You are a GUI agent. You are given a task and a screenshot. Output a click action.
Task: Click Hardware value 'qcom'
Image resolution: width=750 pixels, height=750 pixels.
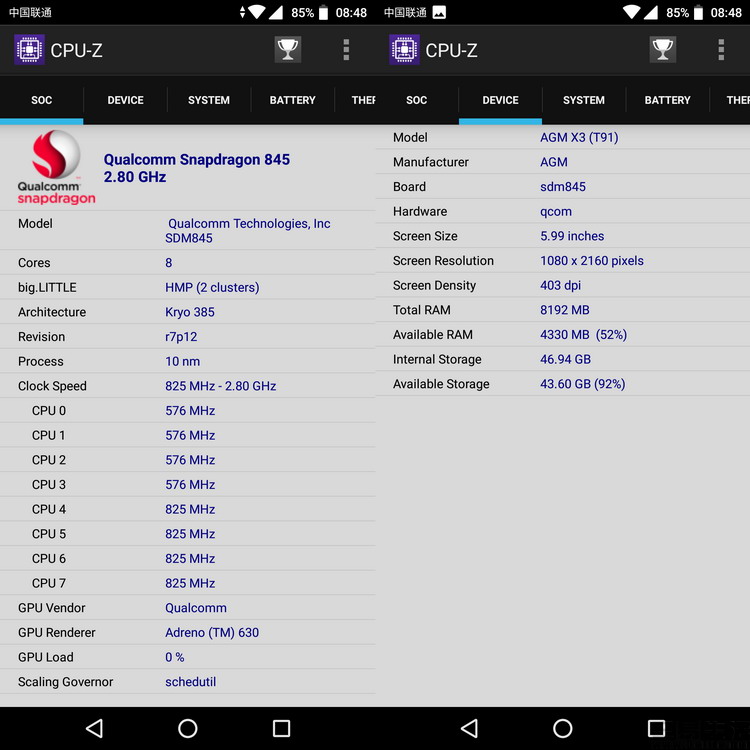point(556,211)
